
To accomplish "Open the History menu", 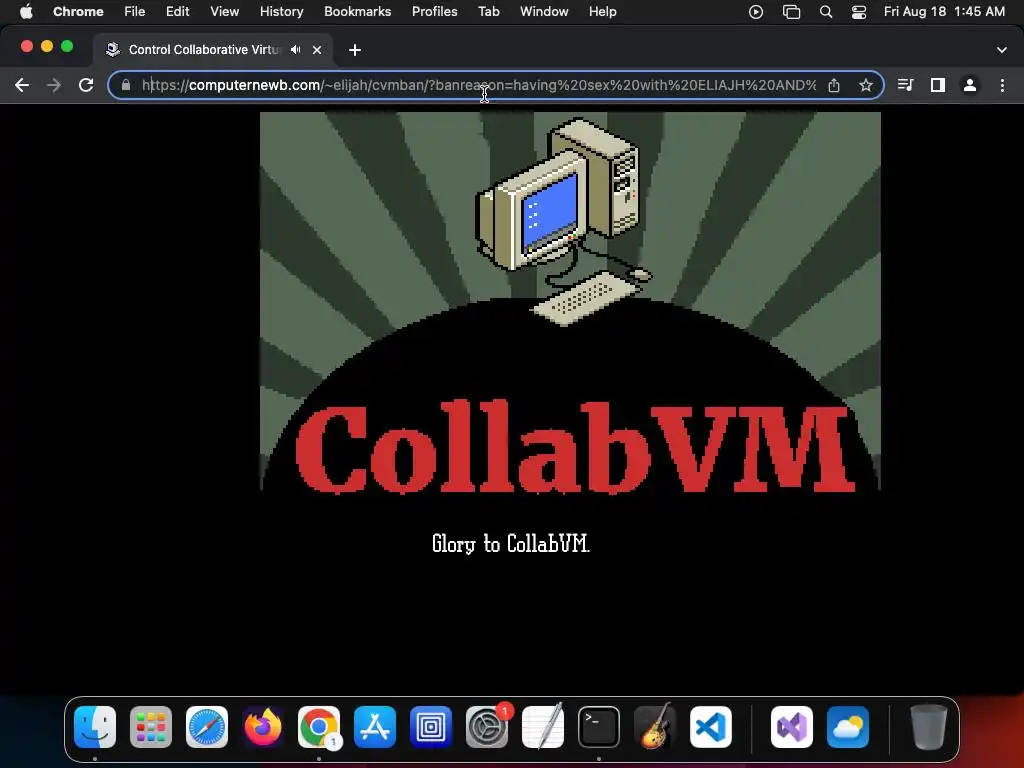I will pos(281,12).
